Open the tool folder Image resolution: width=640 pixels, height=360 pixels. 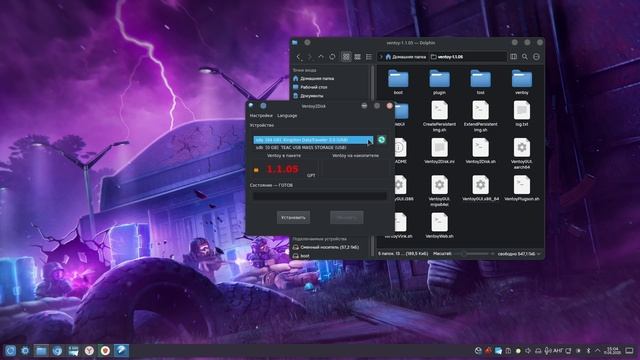point(480,82)
